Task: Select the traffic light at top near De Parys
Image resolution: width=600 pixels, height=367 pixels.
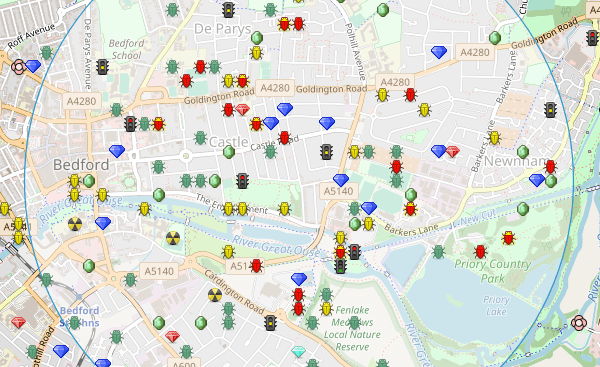Action: 228,10
